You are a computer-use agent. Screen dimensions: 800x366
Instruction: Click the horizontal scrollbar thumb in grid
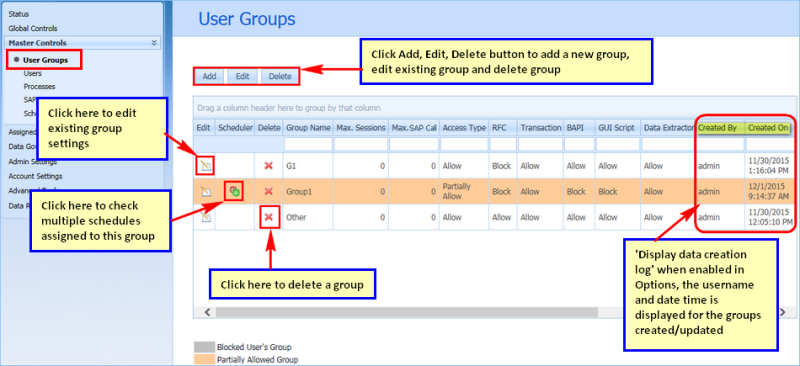point(406,311)
